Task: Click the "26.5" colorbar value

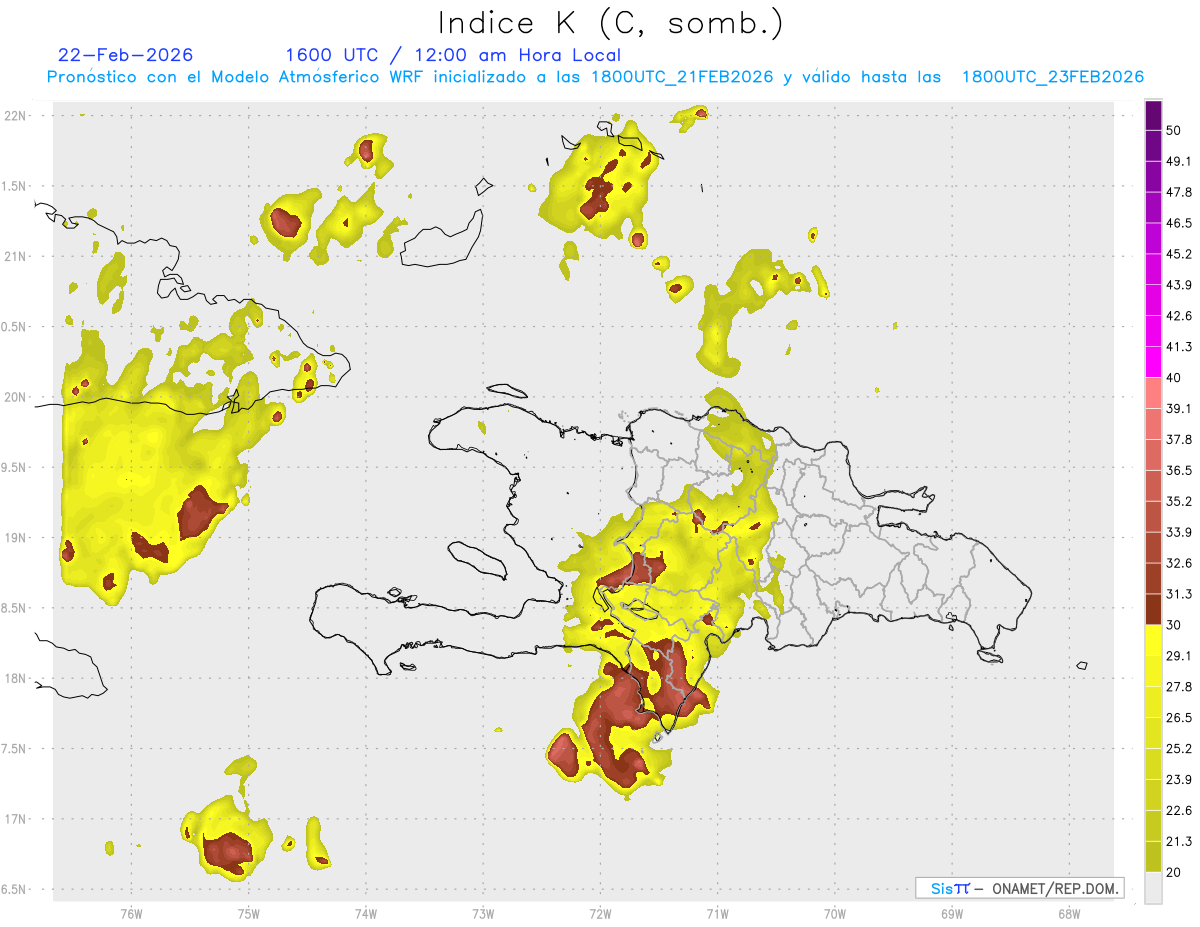Action: click(1178, 718)
